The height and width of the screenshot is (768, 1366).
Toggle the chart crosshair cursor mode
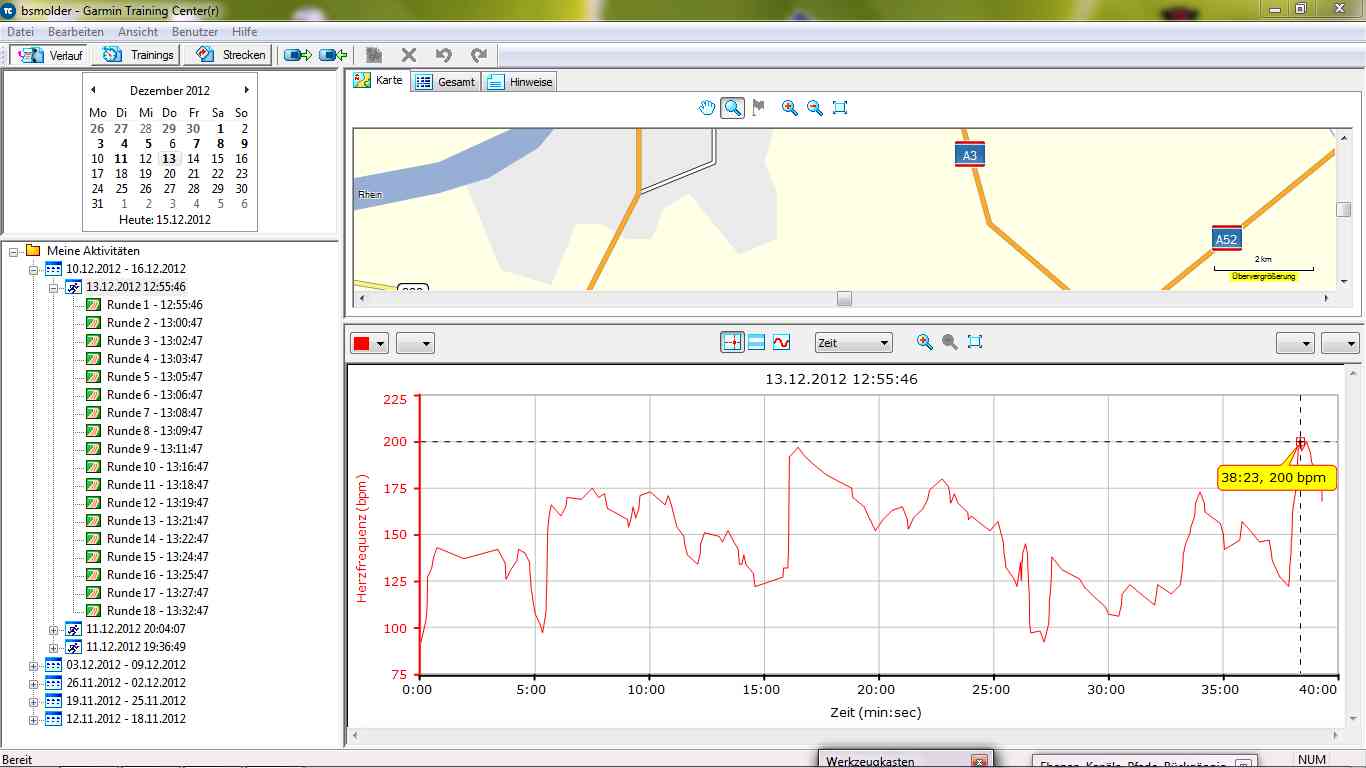(x=732, y=342)
